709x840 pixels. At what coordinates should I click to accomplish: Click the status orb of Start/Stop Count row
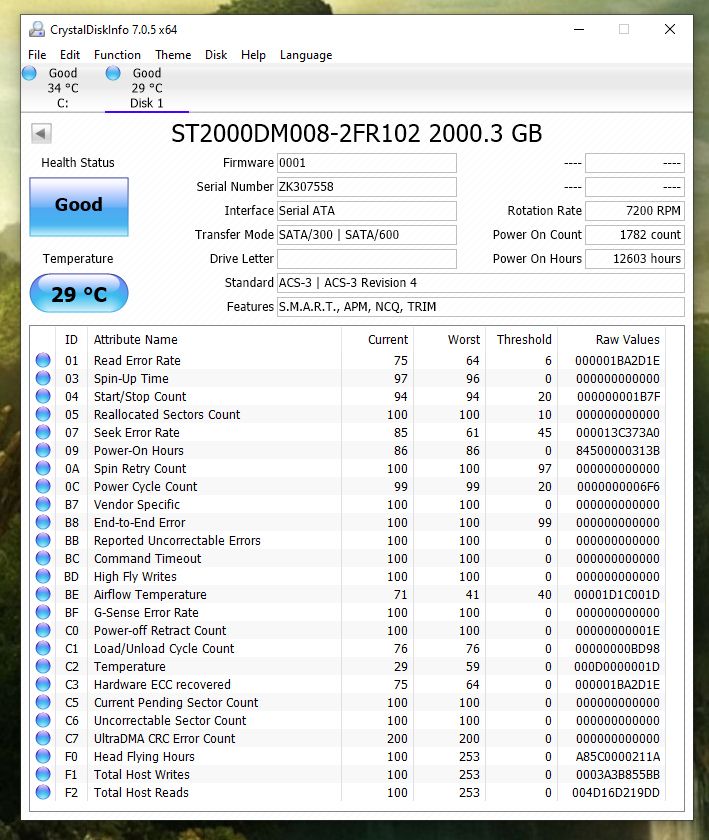point(43,396)
